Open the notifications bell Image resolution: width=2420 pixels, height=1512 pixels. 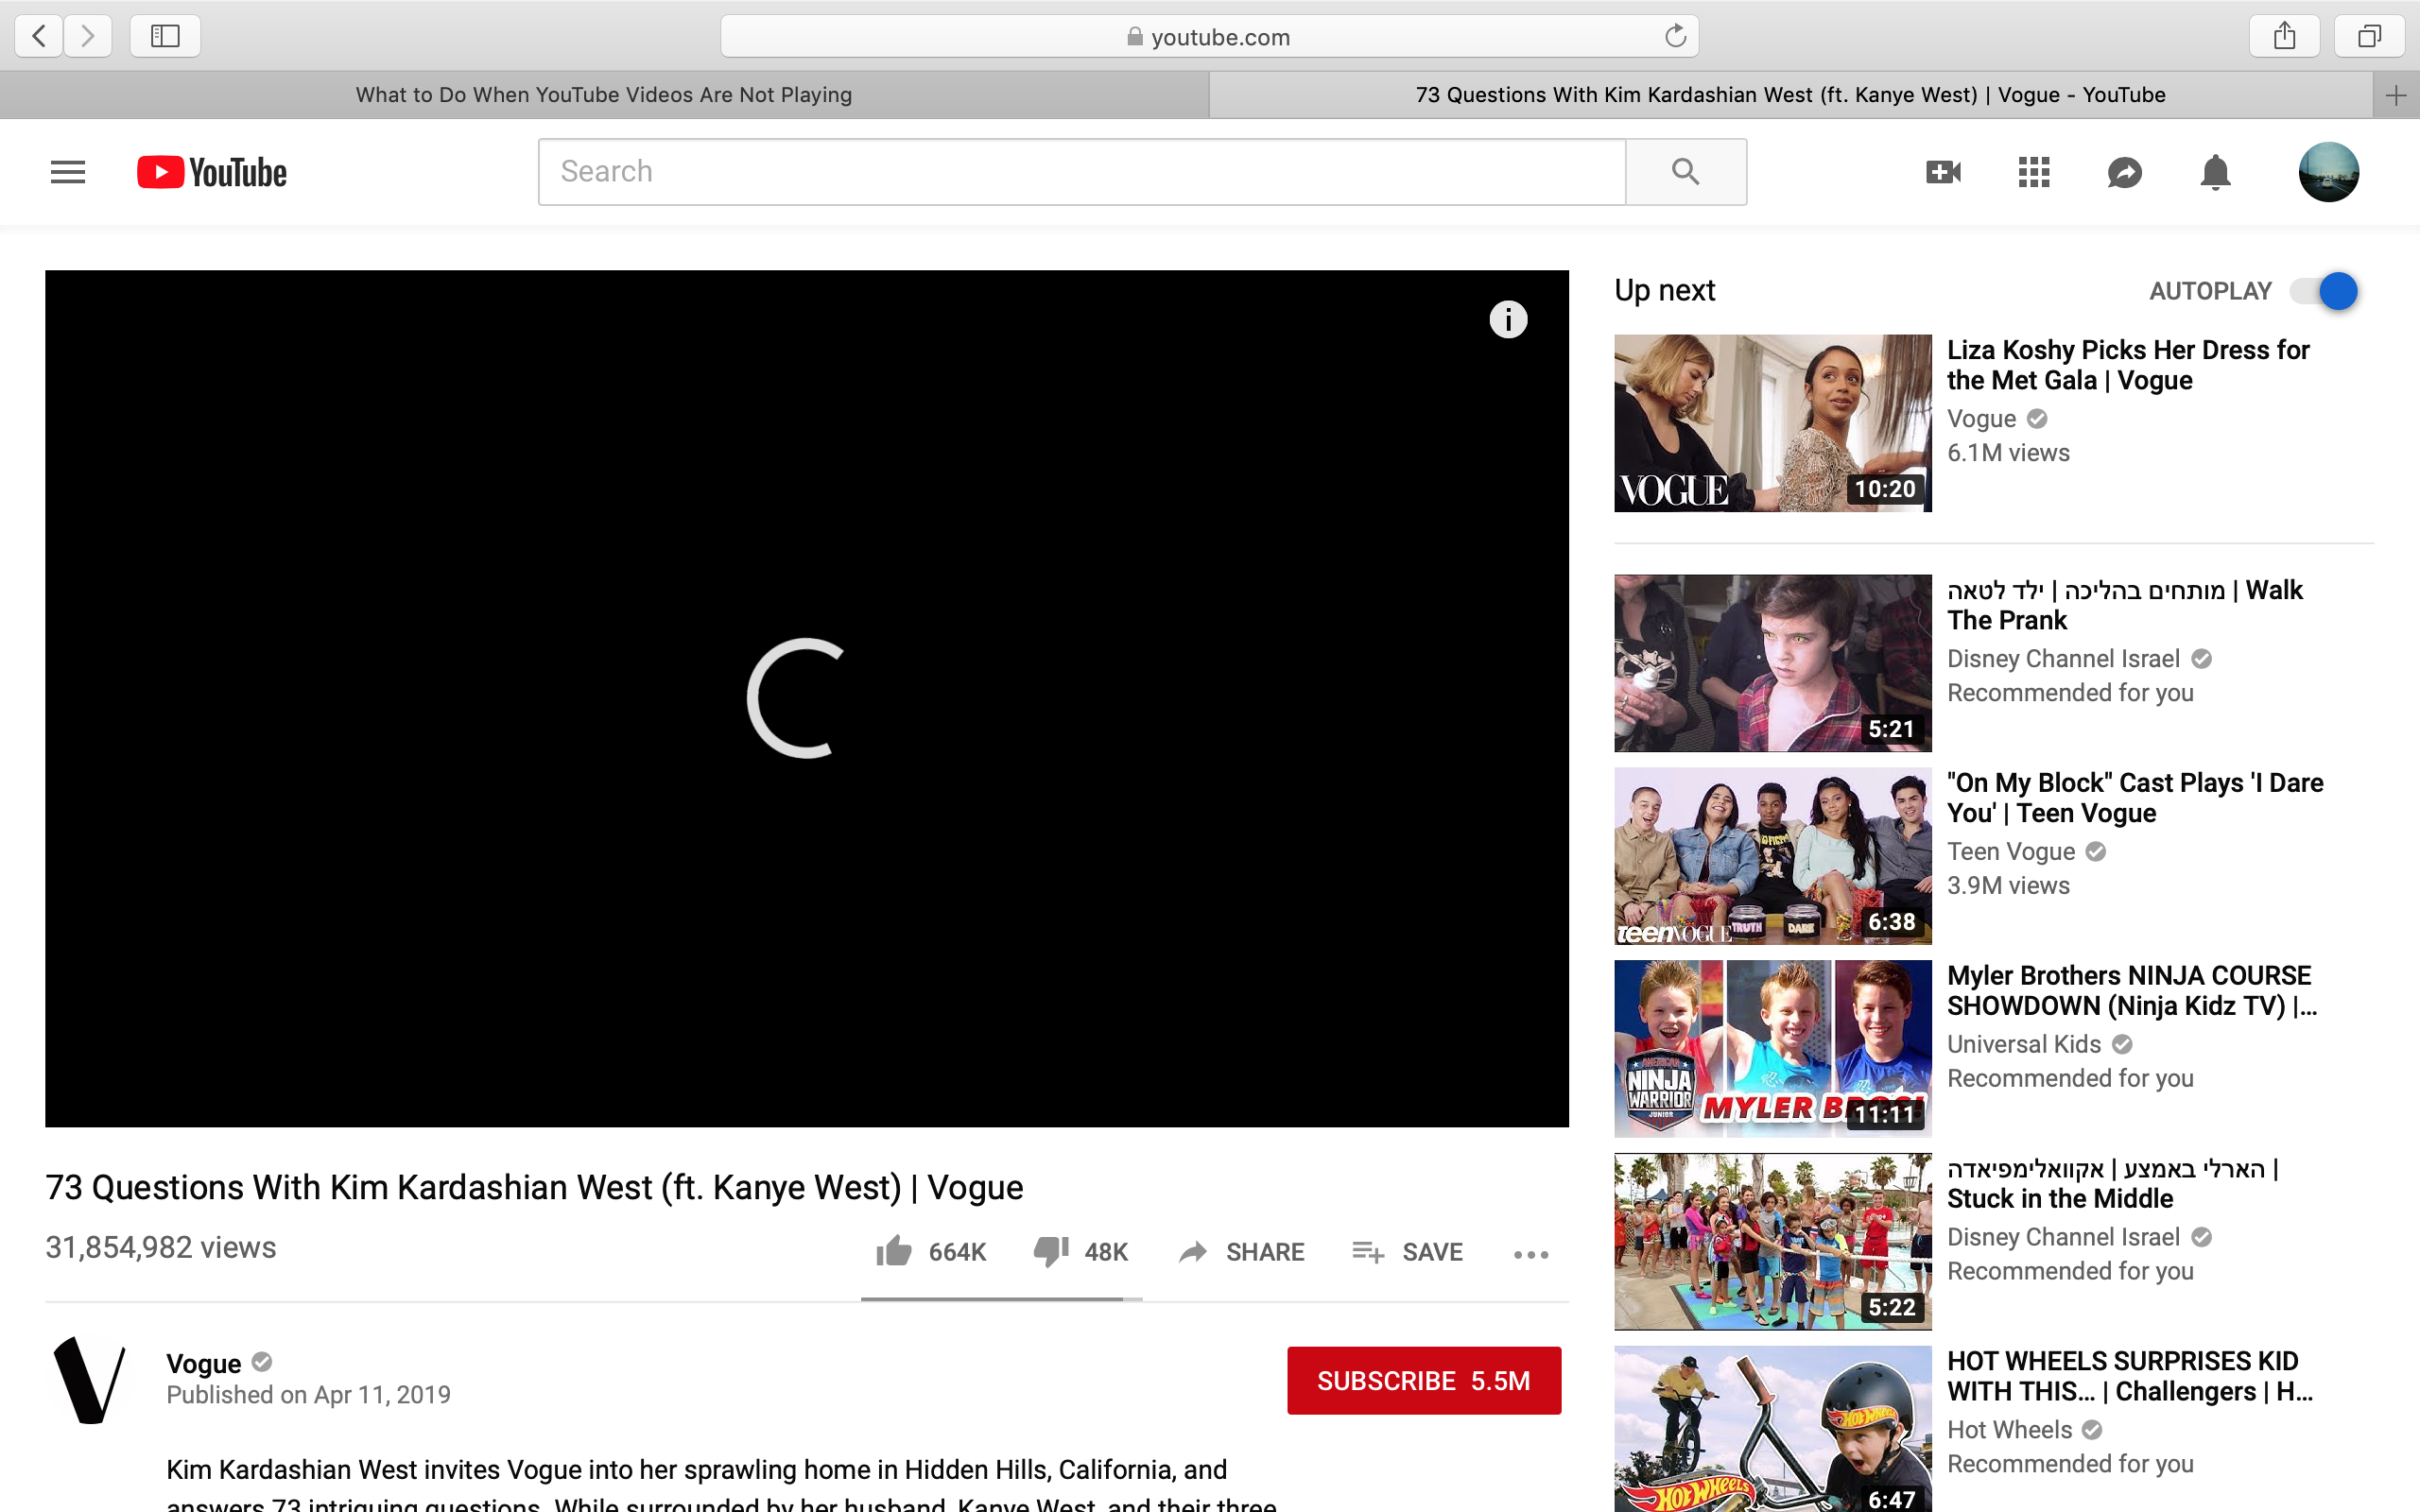tap(2215, 172)
